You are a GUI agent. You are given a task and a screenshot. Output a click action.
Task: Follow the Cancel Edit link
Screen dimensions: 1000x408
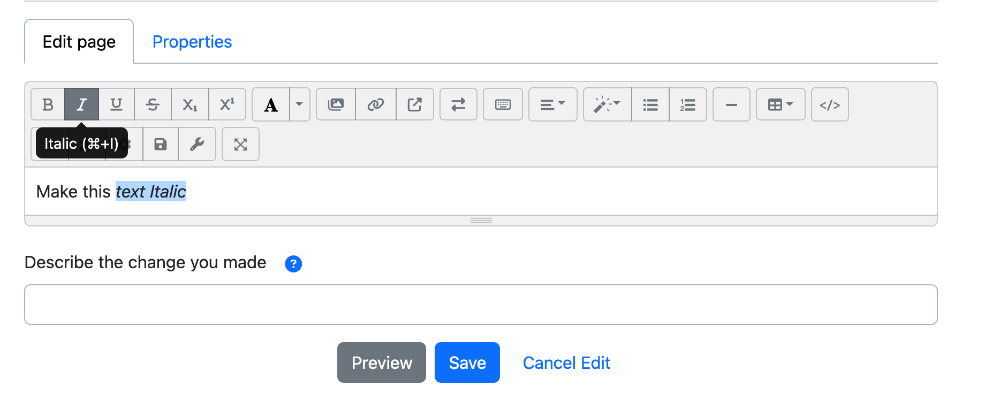[x=566, y=363]
